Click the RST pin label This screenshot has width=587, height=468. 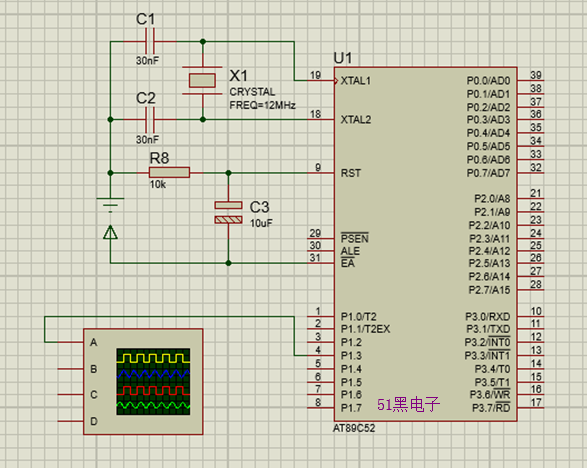[x=351, y=173]
